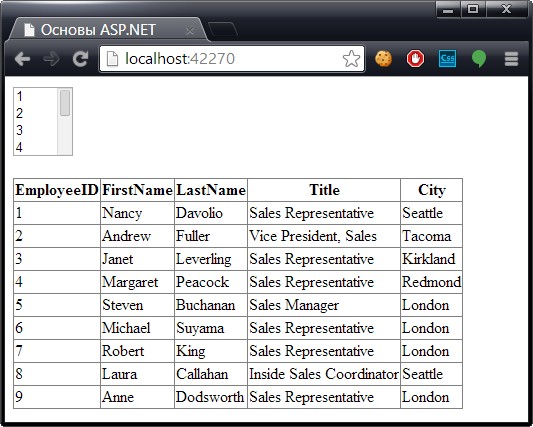The width and height of the screenshot is (533, 427).
Task: Click the Janet first name cell
Action: tap(137, 259)
